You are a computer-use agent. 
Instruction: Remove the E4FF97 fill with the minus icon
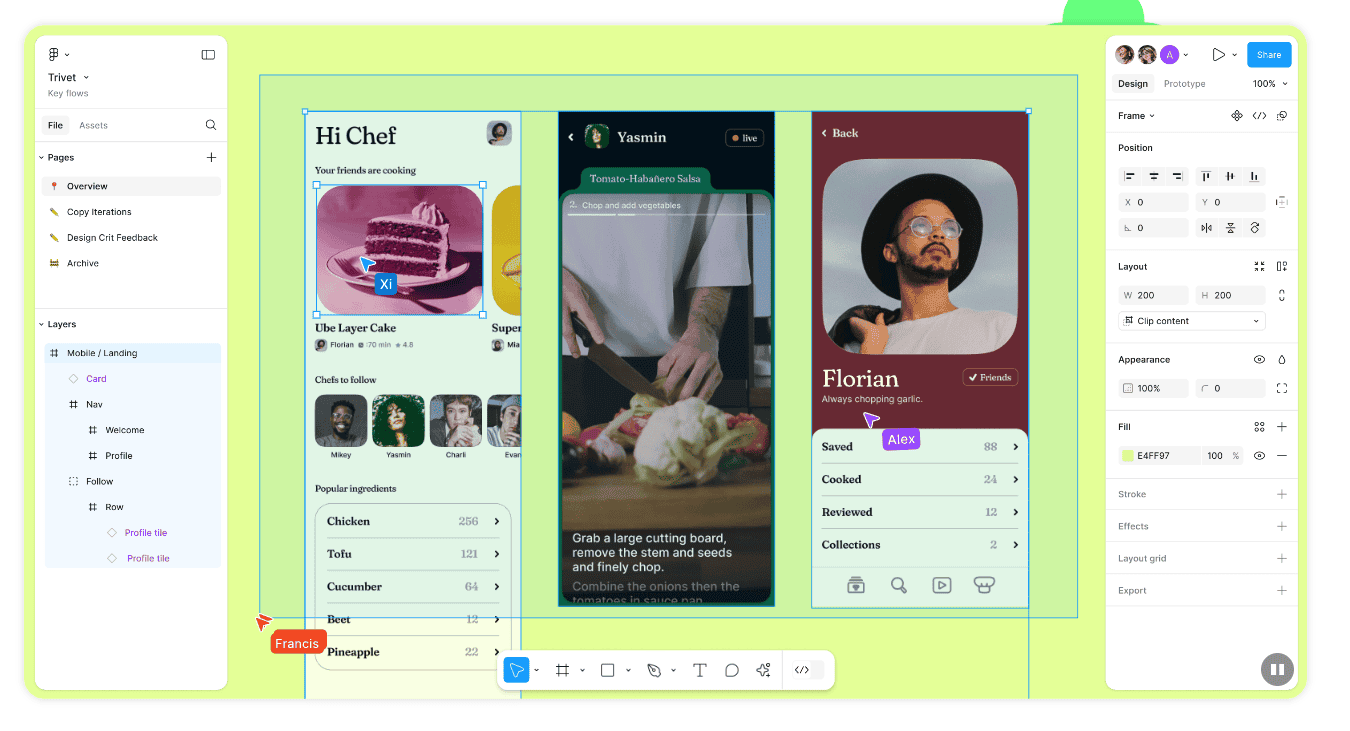(x=1282, y=455)
